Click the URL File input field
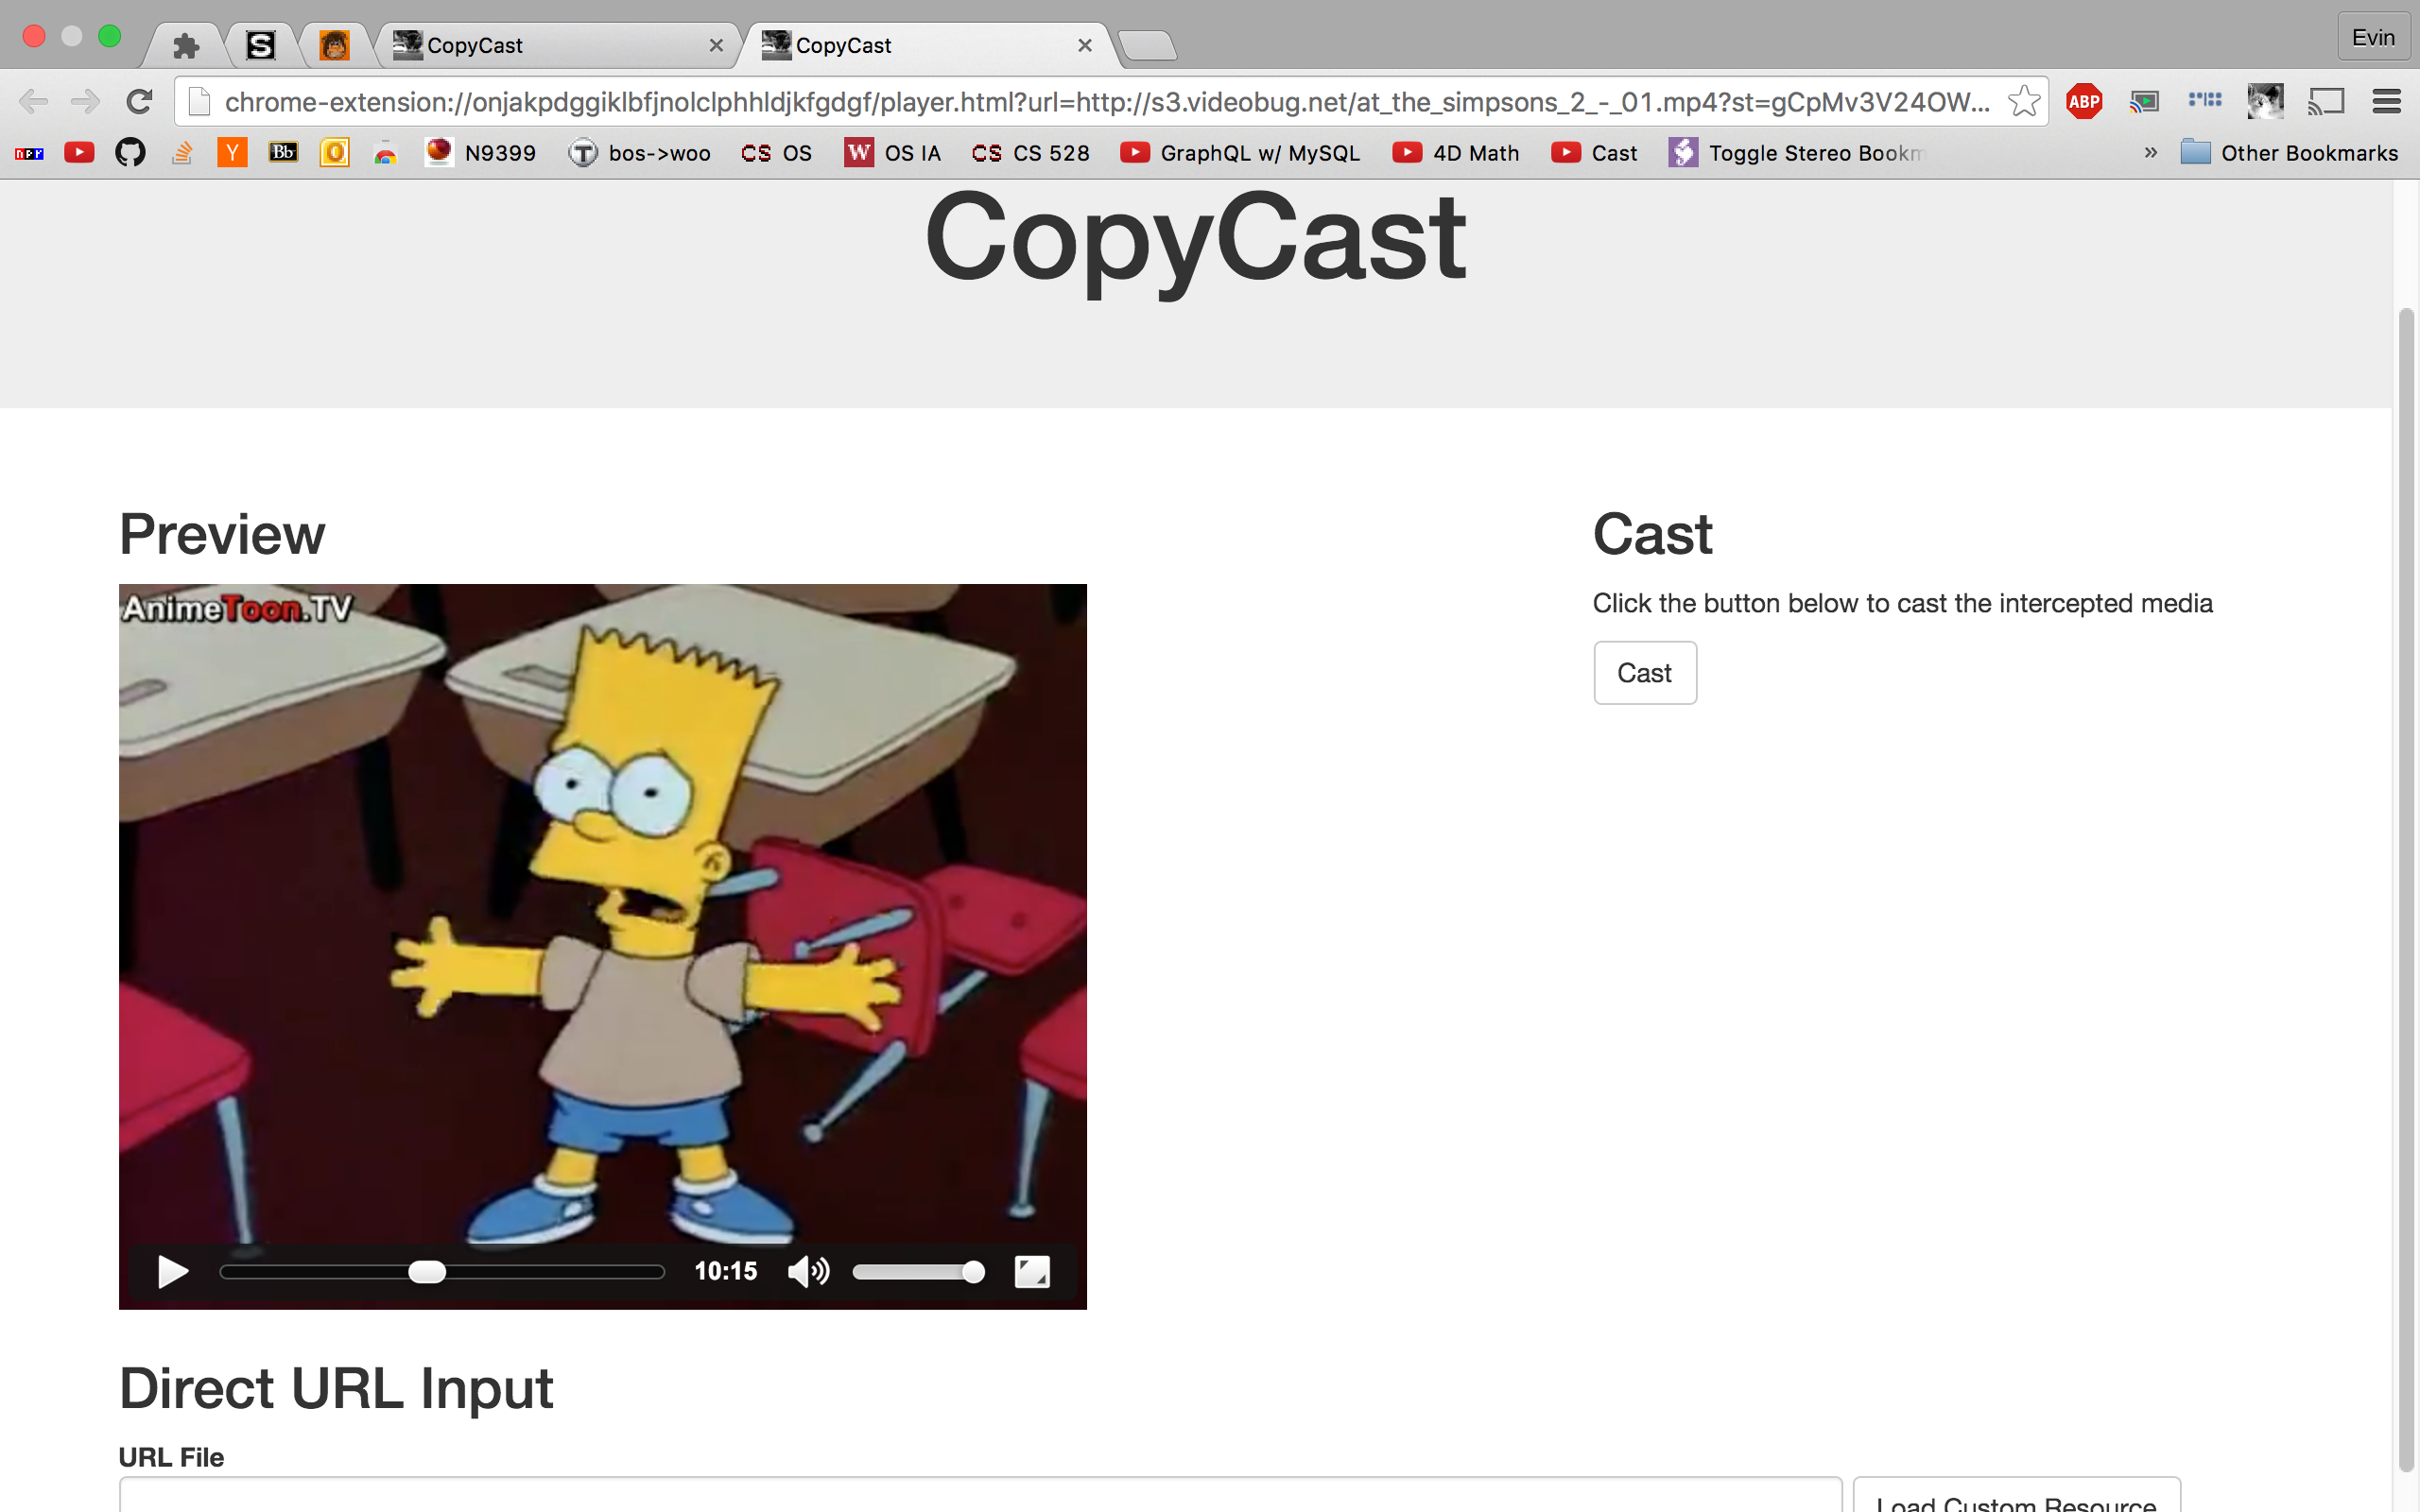Screen dimensions: 2420x1512 coord(979,1496)
